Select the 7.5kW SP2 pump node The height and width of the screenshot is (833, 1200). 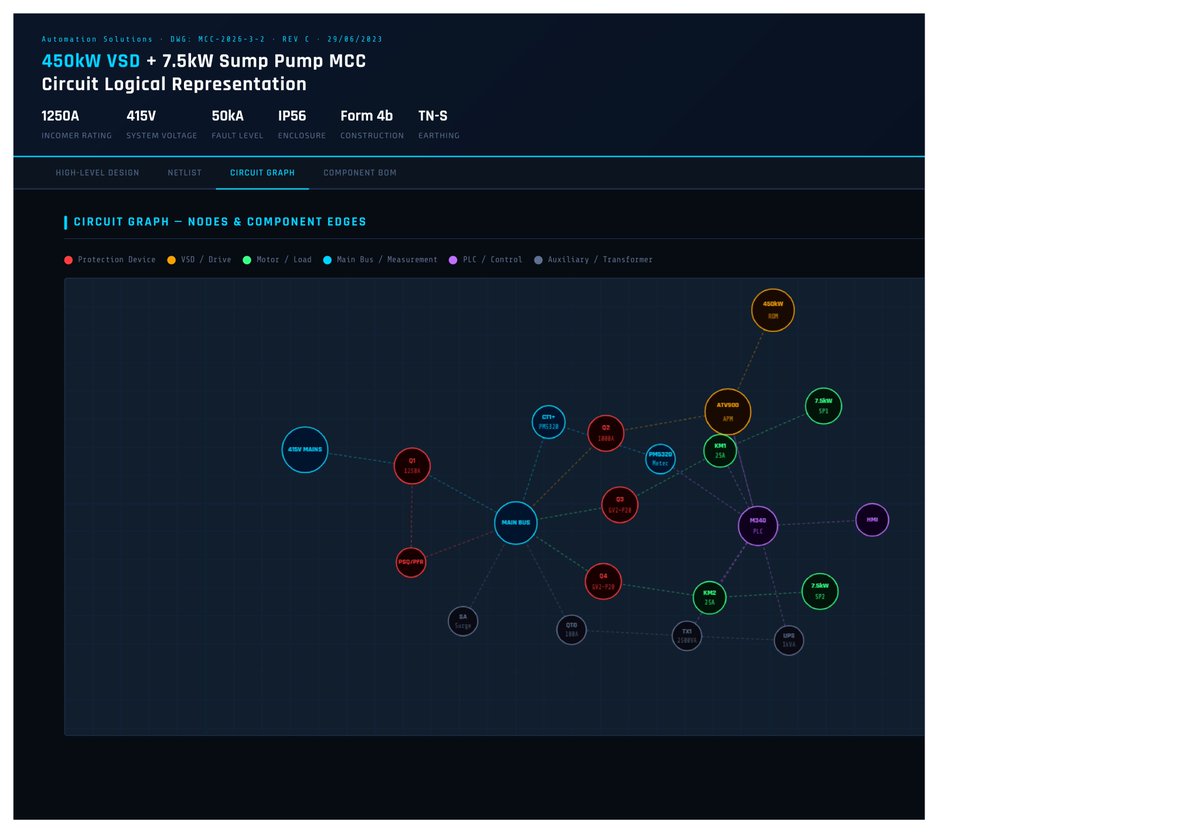click(x=820, y=591)
